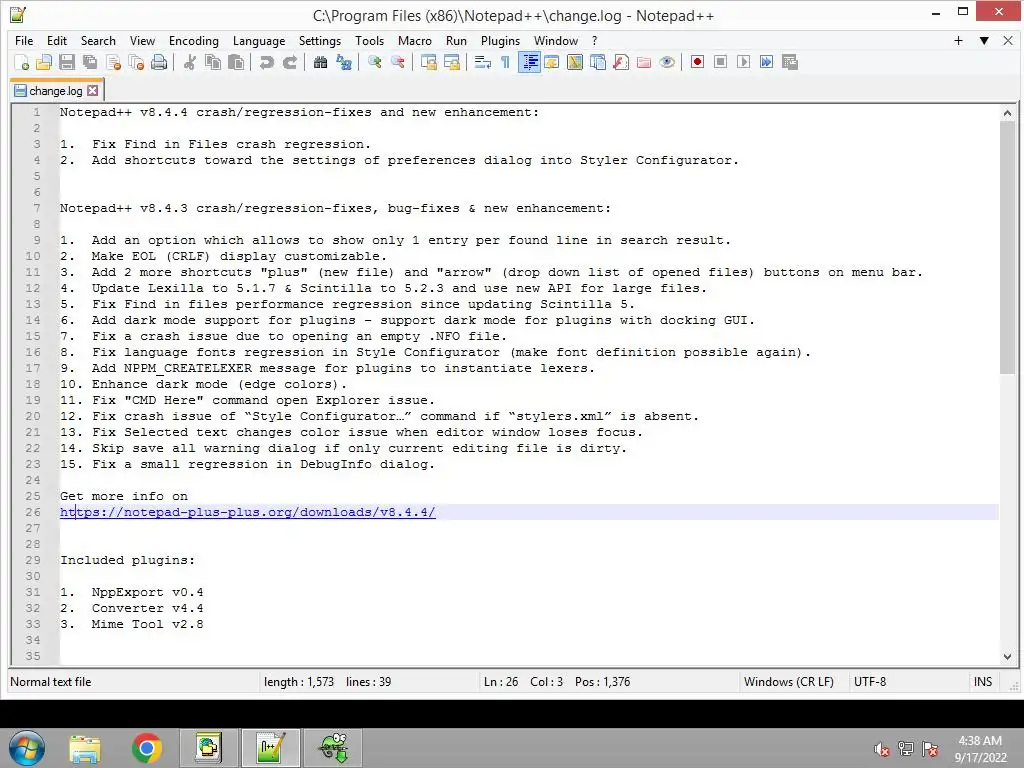This screenshot has width=1024, height=768.
Task: Toggle synchronize horizontal scrolling
Action: tap(451, 62)
